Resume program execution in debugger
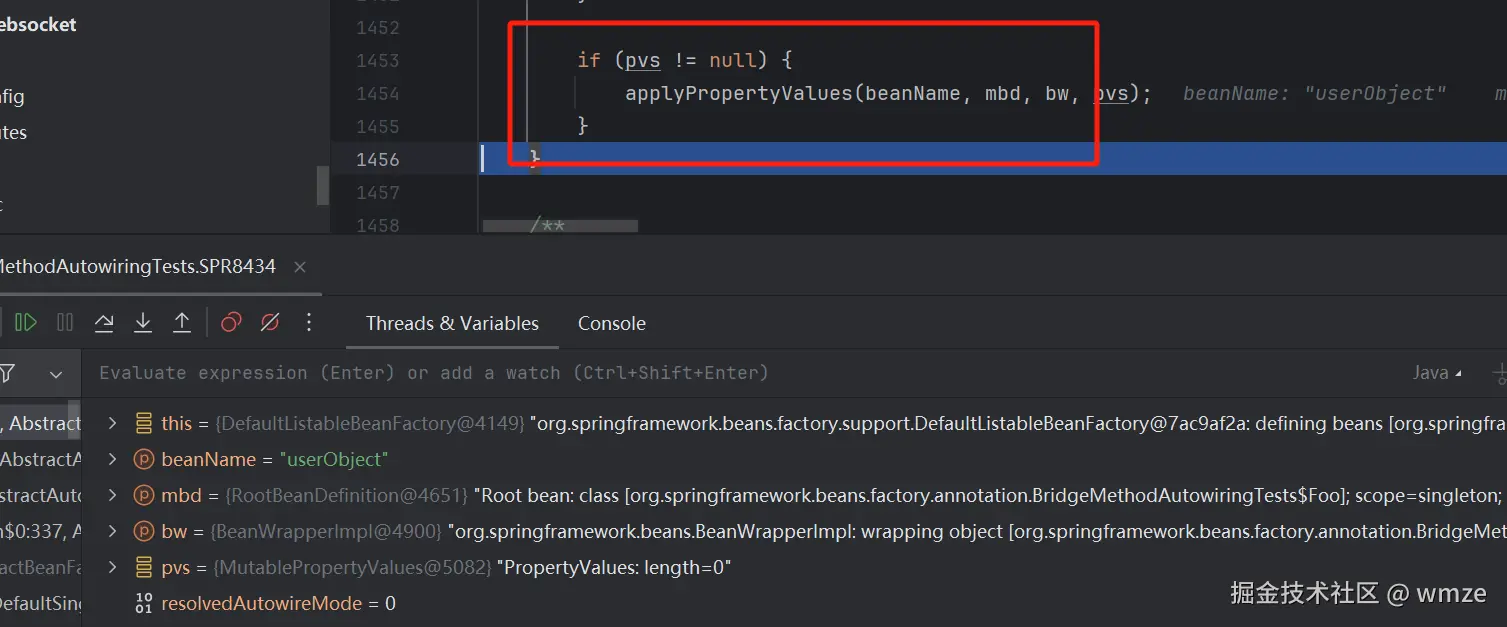The height and width of the screenshot is (627, 1507). [27, 322]
